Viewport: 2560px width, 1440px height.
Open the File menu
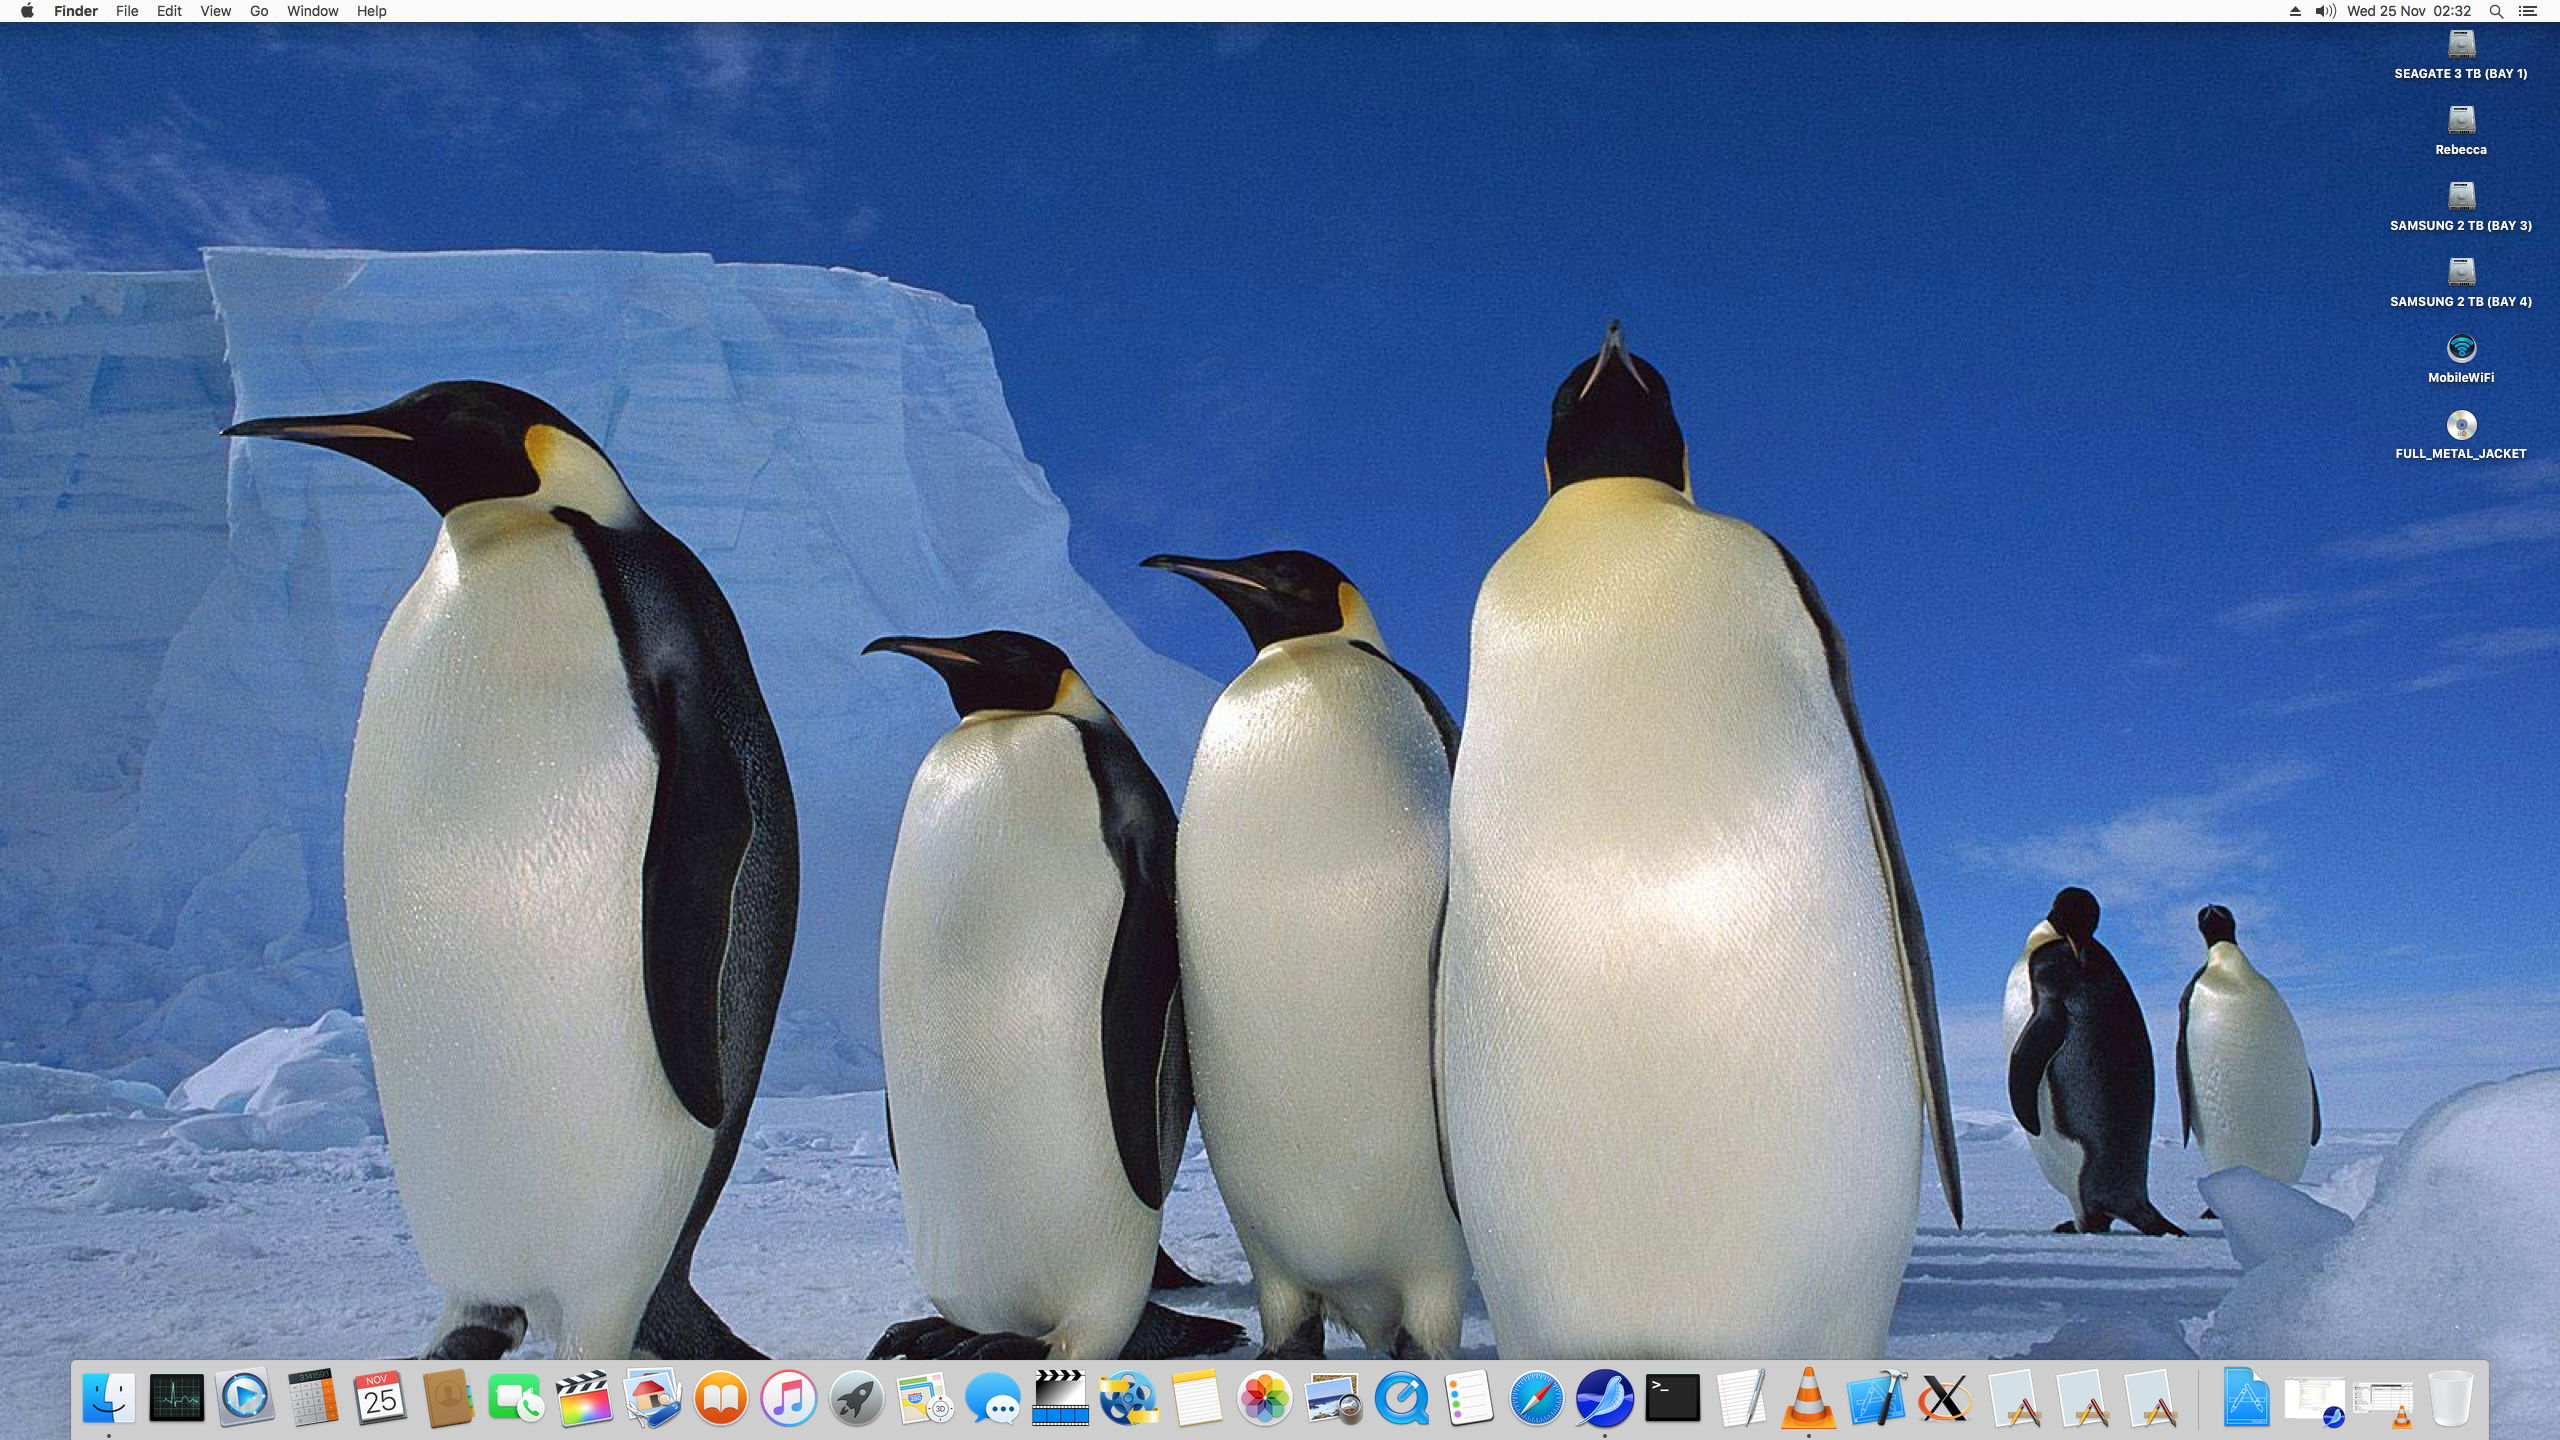(x=127, y=11)
